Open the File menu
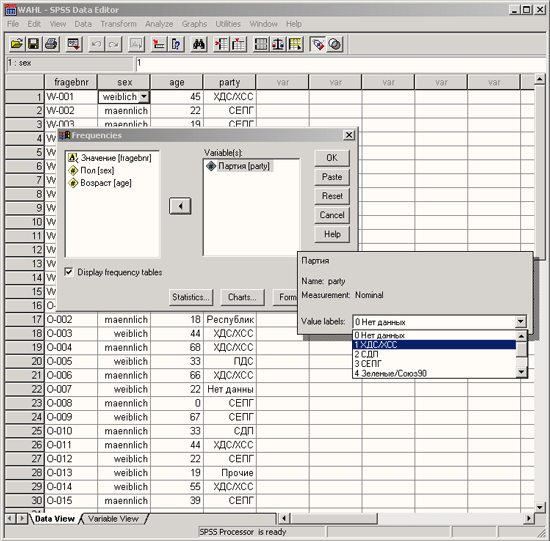Viewport: 550px width, 541px height. [13, 24]
